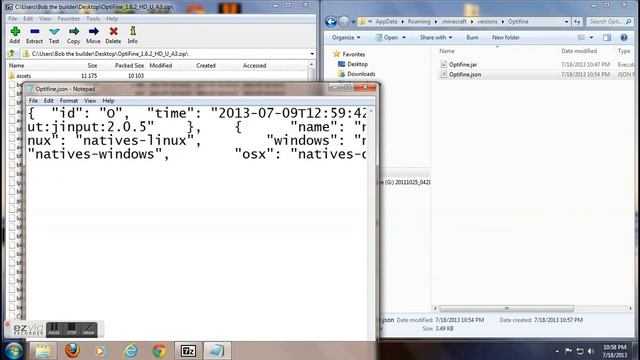This screenshot has width=640, height=360.
Task: Click New folder in Explorer toolbar
Action: [x=506, y=38]
